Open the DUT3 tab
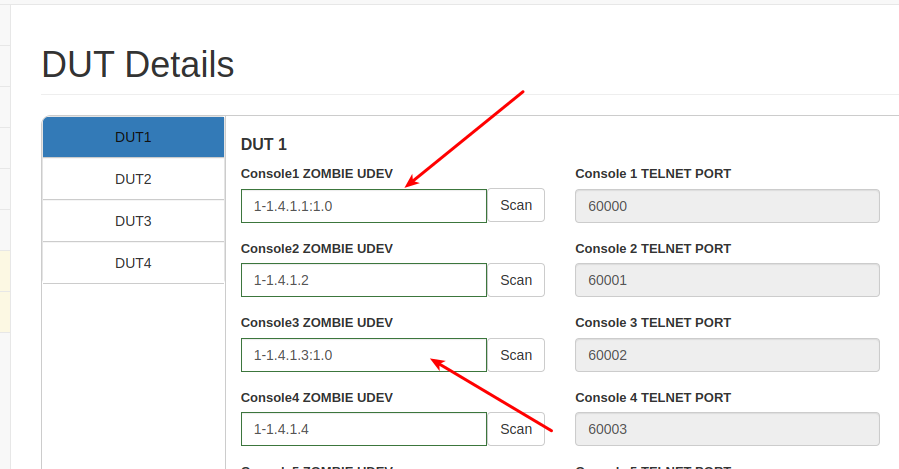The image size is (899, 469). coord(133,221)
